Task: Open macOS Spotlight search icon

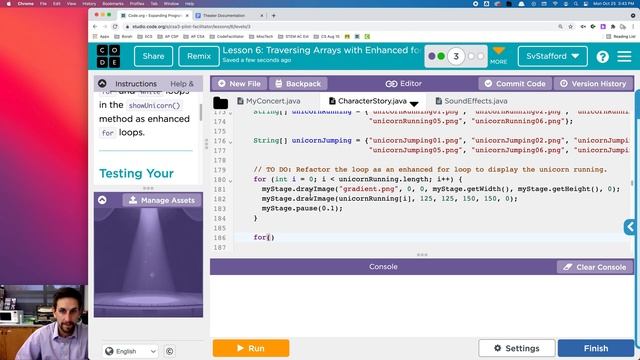Action: 576,4
